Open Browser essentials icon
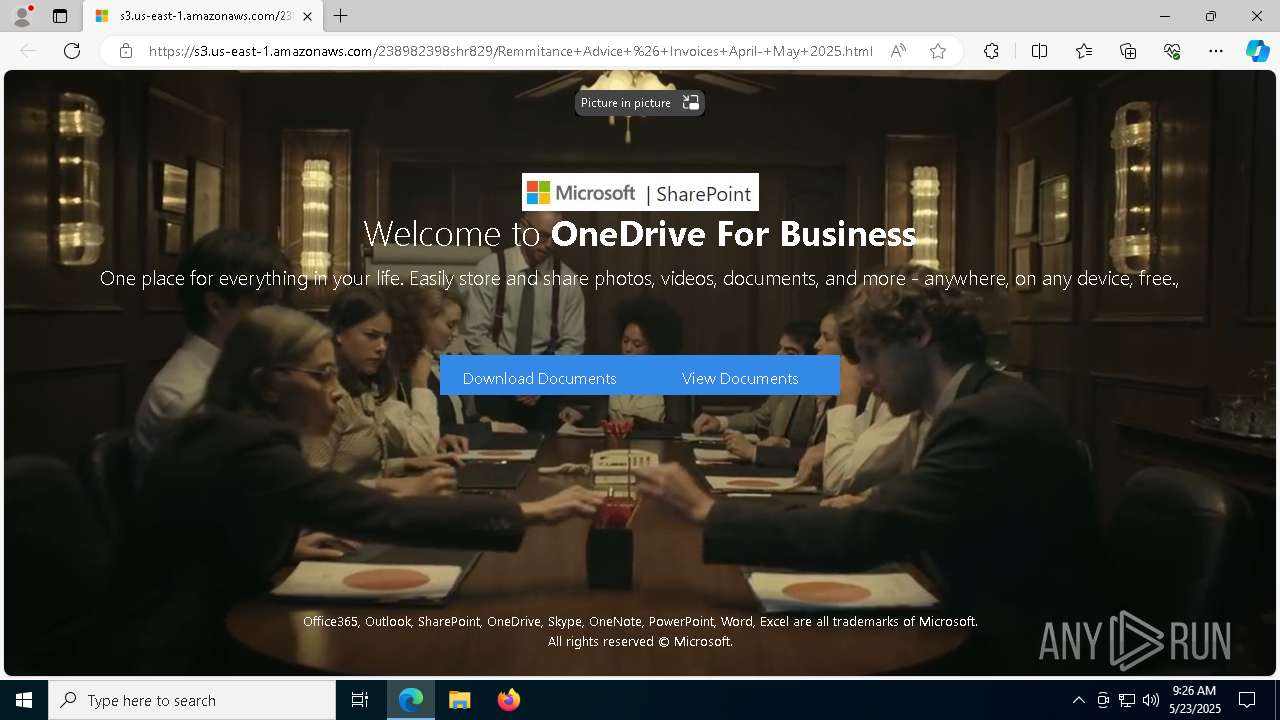This screenshot has height=720, width=1280. [1172, 51]
